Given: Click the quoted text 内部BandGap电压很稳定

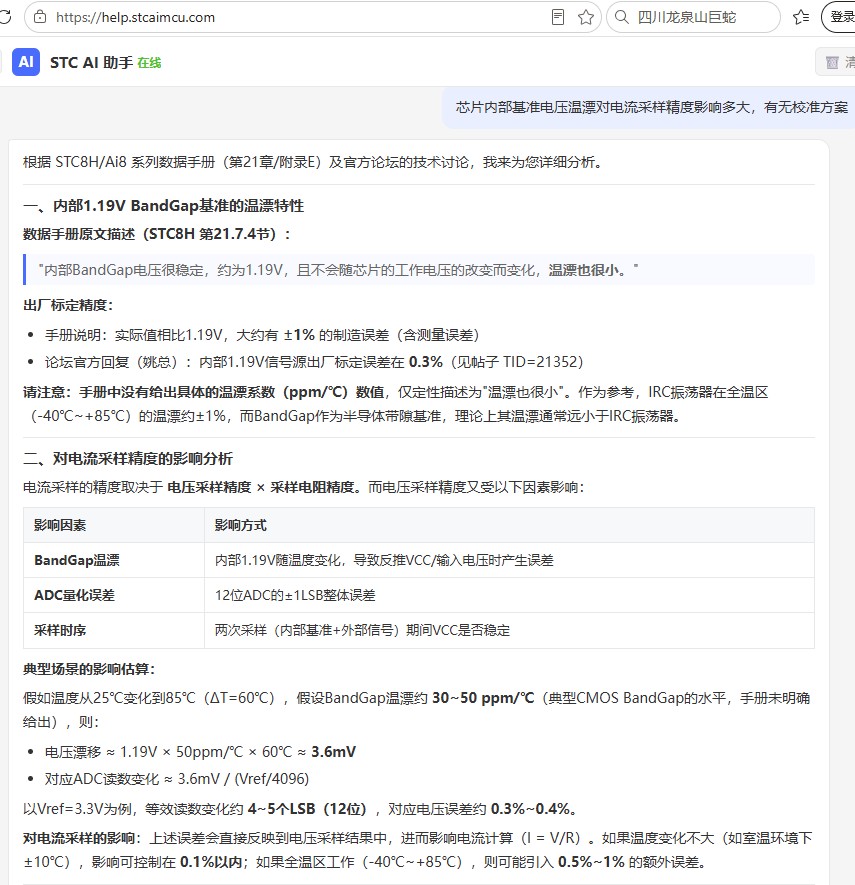Looking at the screenshot, I should pyautogui.click(x=339, y=270).
